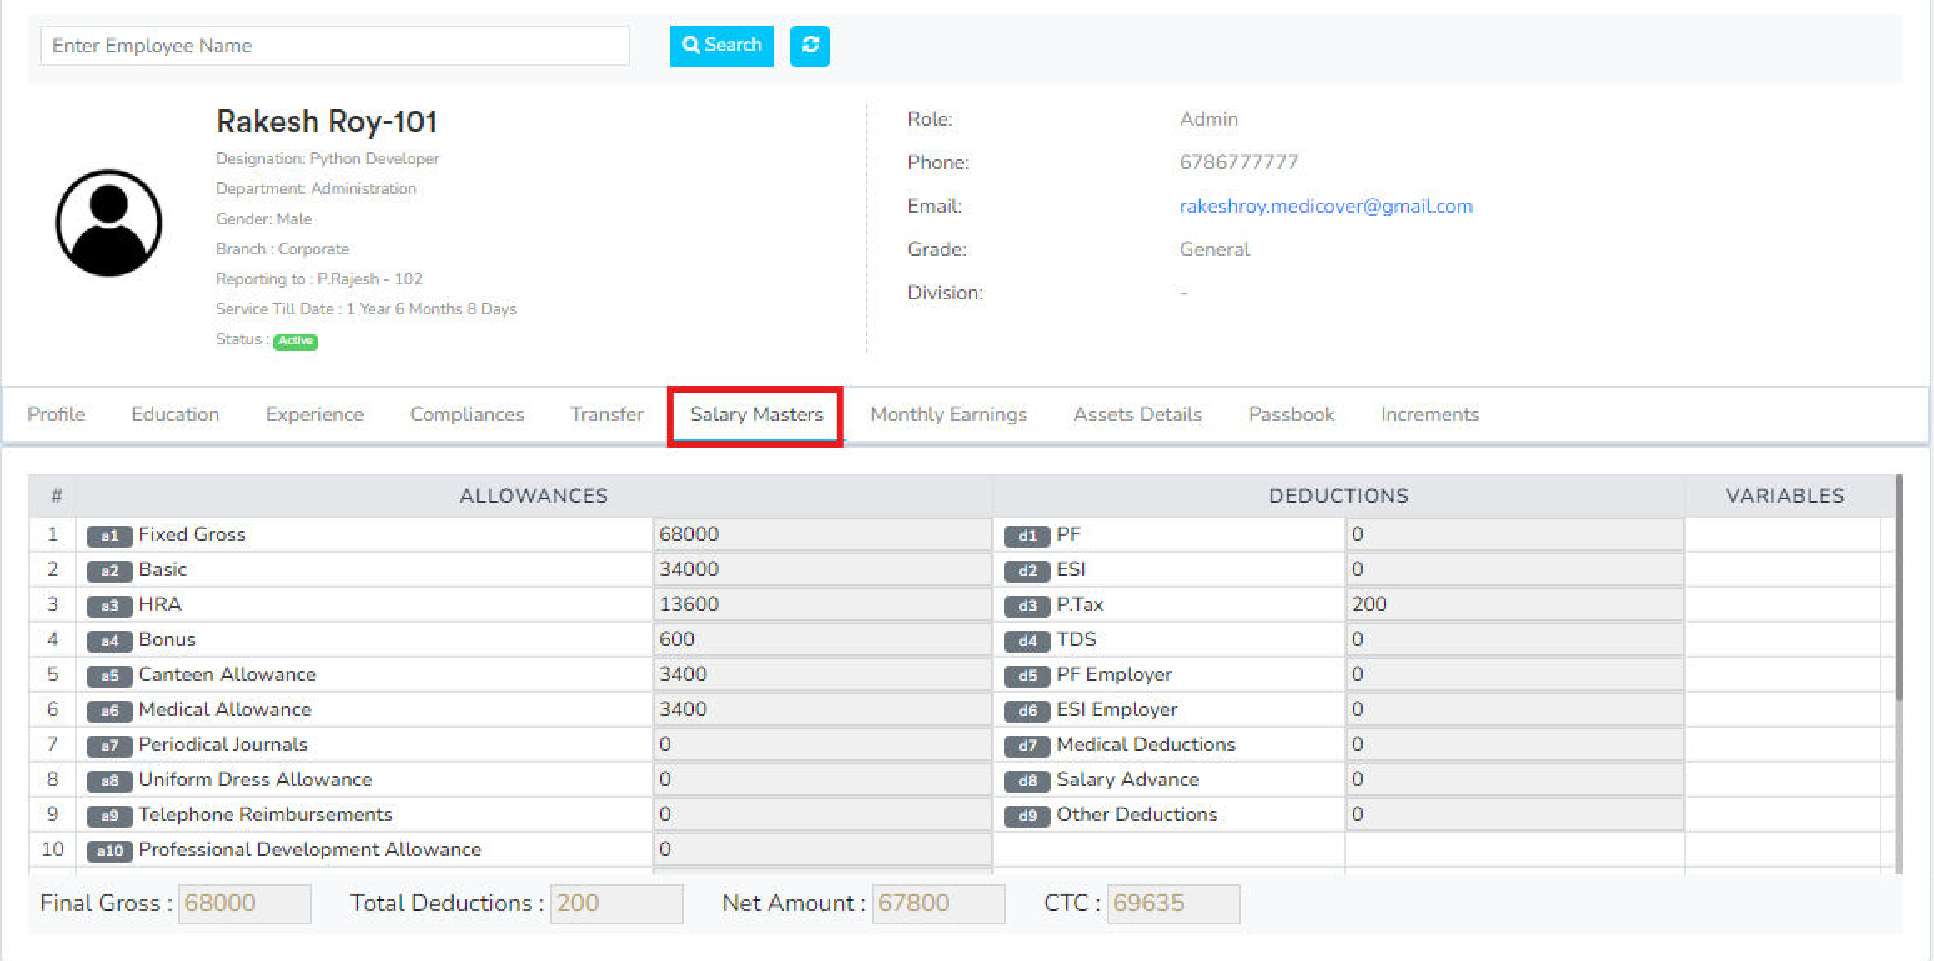Click the d1 badge beside PF
The image size is (1934, 961).
1027,536
